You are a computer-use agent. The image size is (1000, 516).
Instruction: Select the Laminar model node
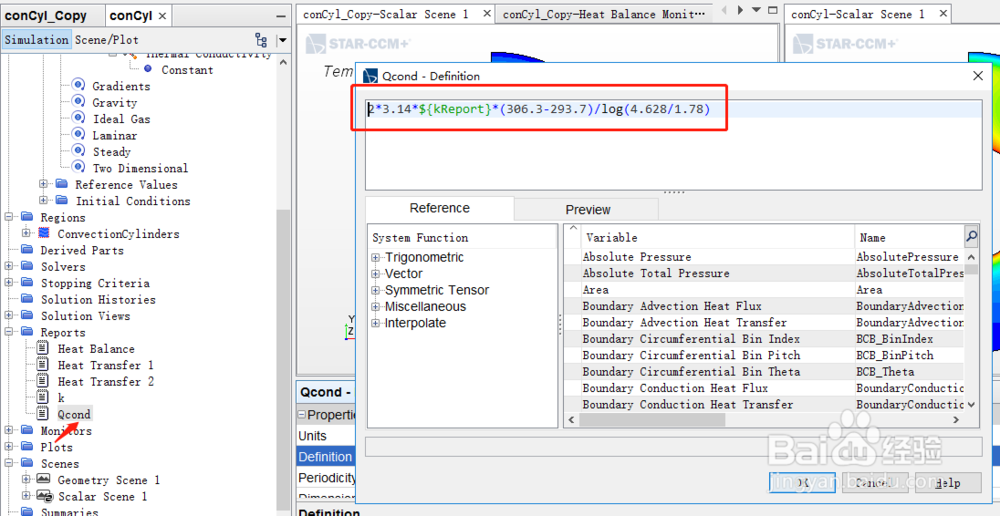pos(115,135)
